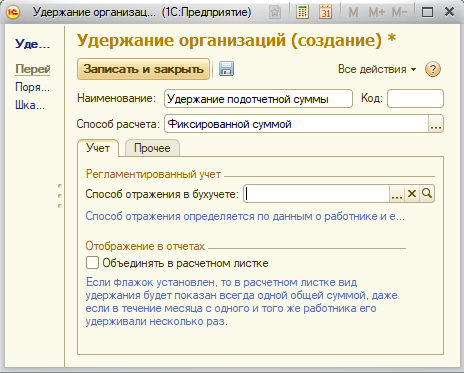464x373 pixels.
Task: Select the Уде... navigation item
Action: 32,44
